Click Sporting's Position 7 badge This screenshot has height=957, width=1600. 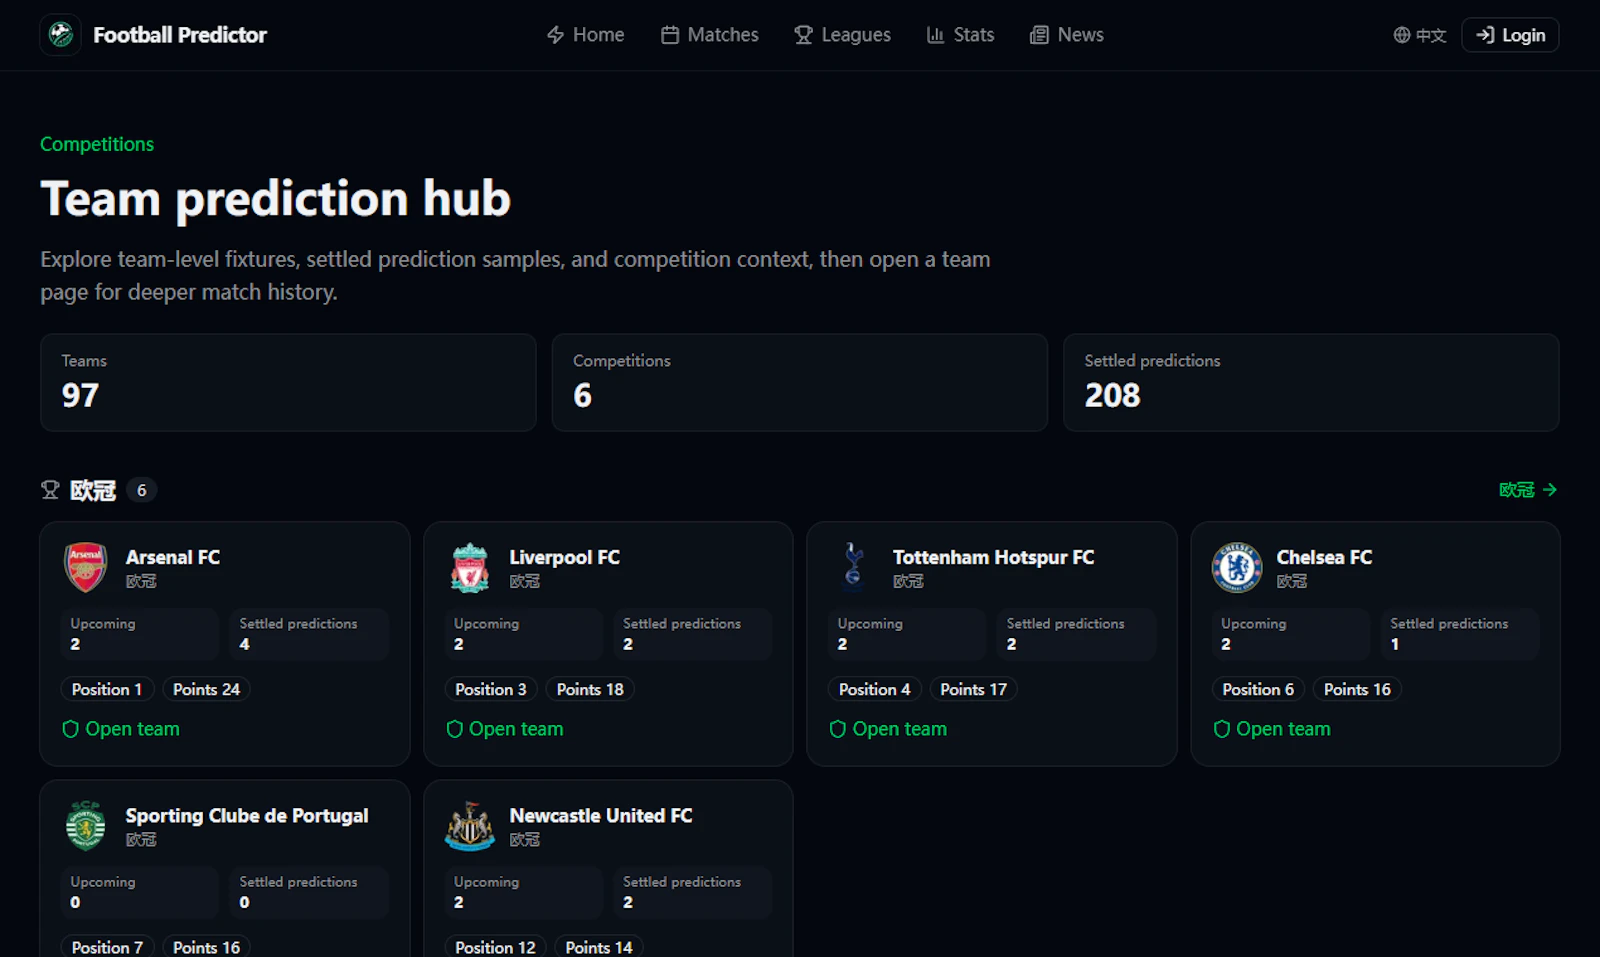tap(107, 946)
